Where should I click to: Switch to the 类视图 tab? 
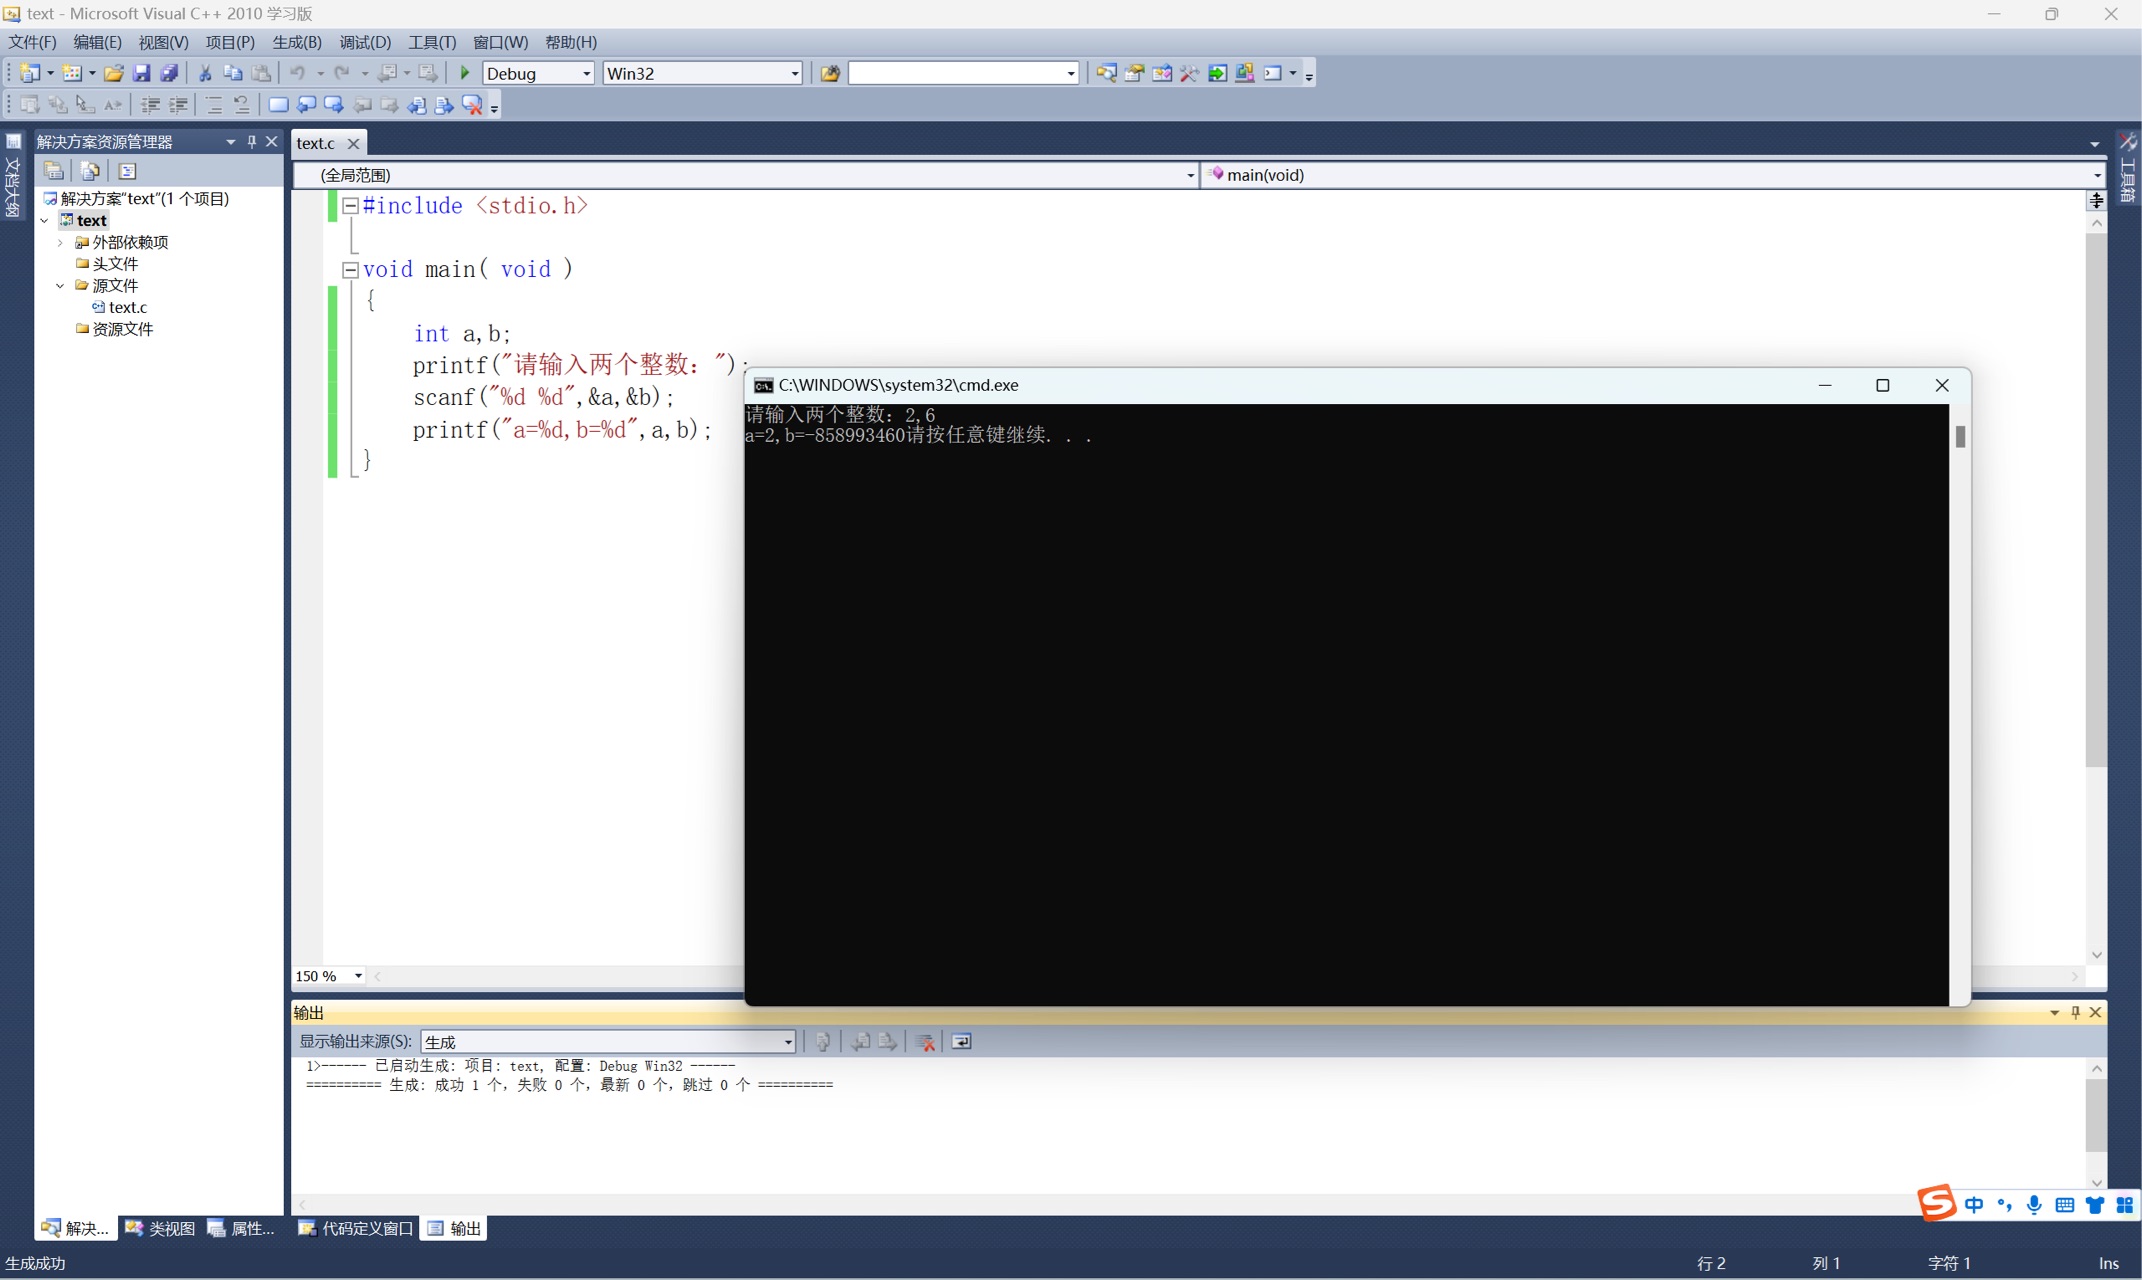pos(161,1228)
